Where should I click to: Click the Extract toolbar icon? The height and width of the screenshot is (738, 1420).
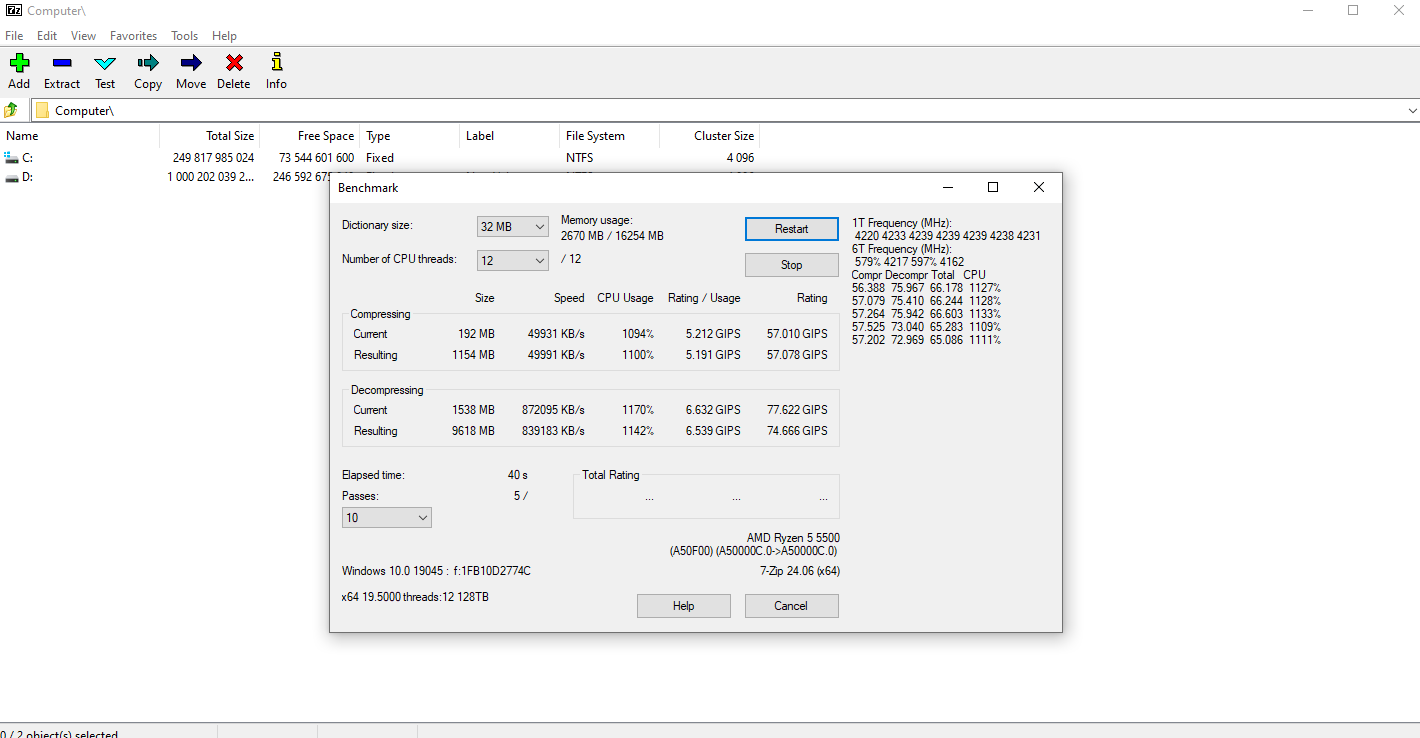click(x=62, y=63)
